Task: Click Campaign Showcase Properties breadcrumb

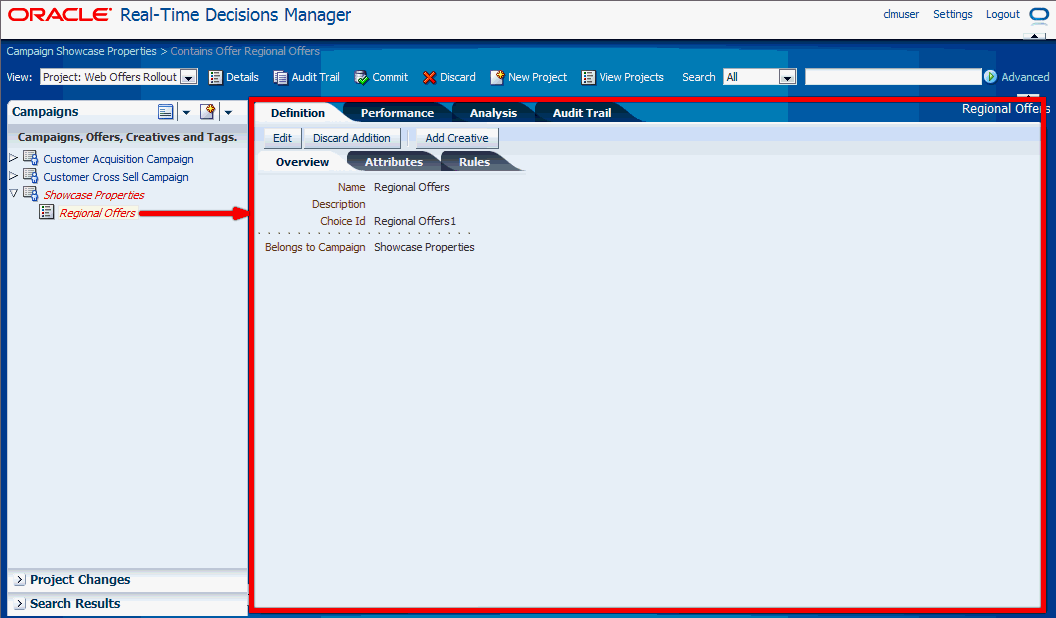Action: click(x=81, y=51)
